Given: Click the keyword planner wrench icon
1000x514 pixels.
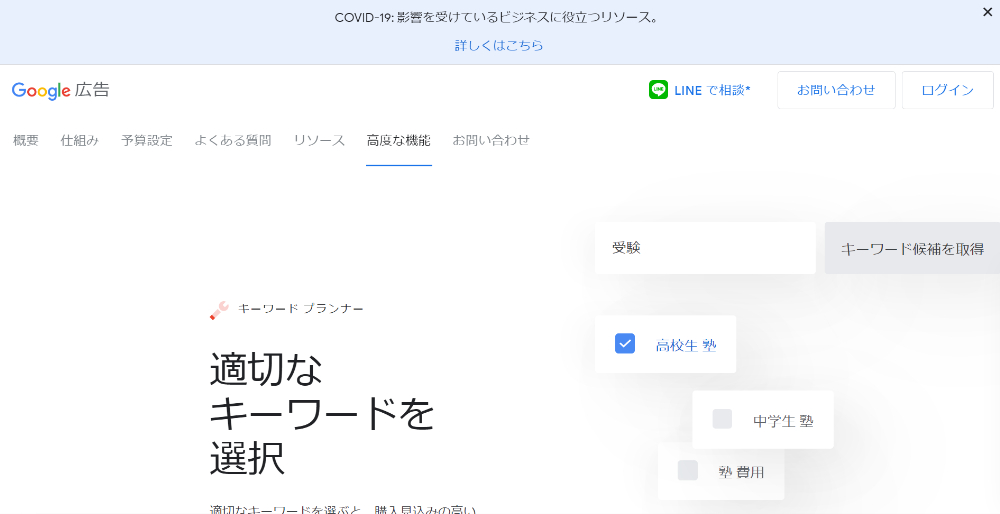Looking at the screenshot, I should pyautogui.click(x=219, y=310).
